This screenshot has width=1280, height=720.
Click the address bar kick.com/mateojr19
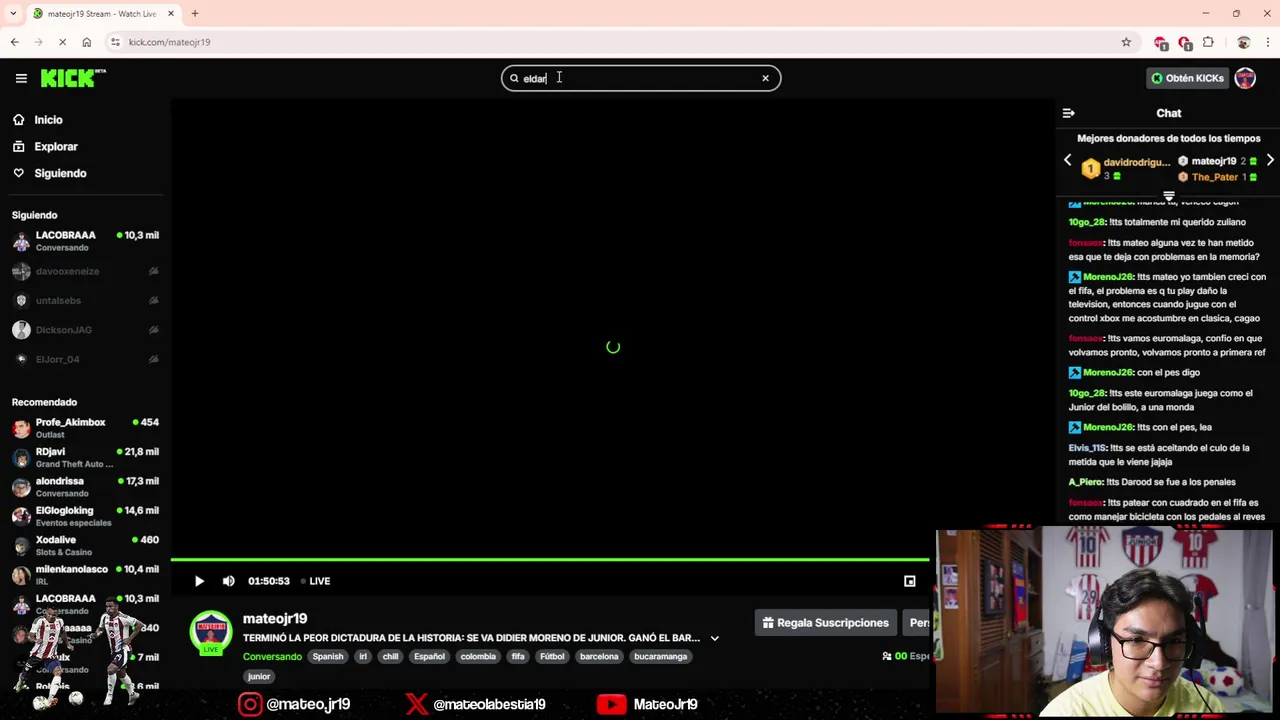169,42
